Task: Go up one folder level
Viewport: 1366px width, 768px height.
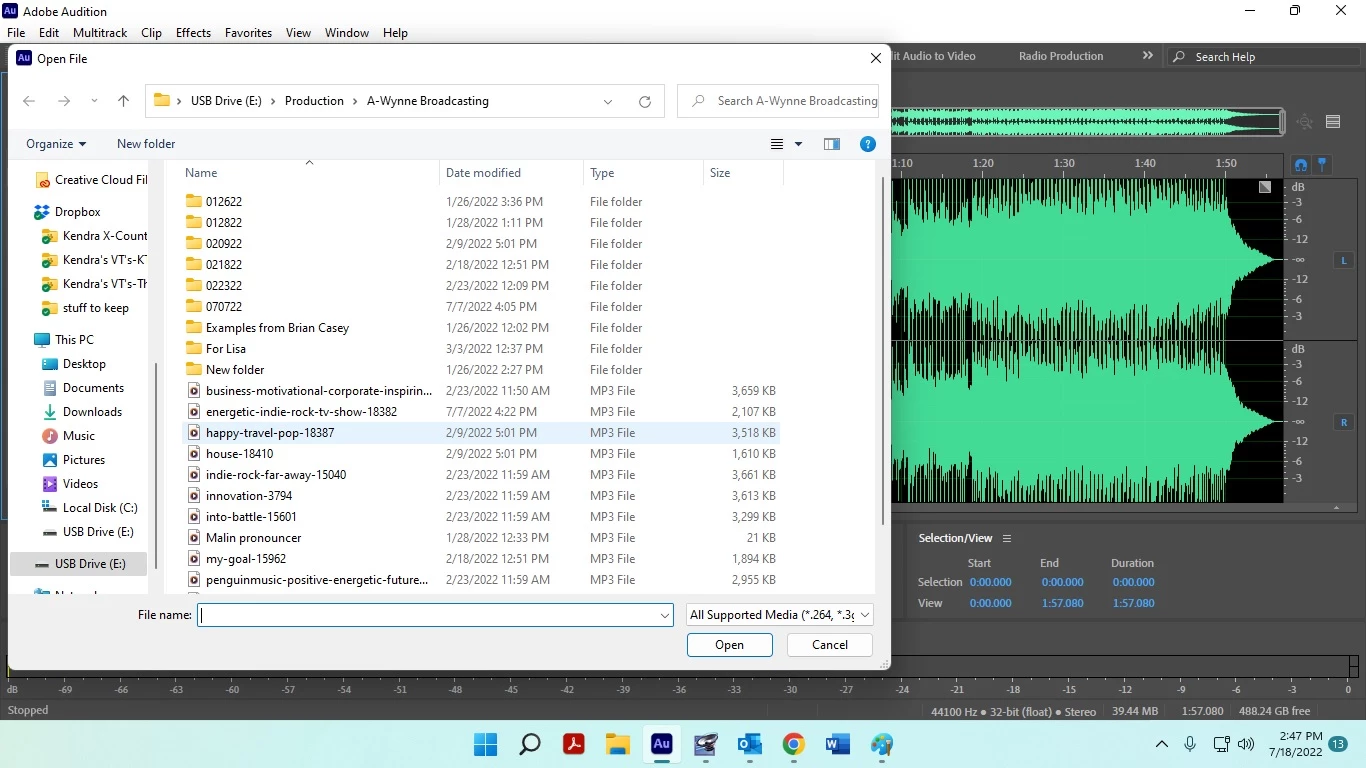Action: (x=123, y=101)
